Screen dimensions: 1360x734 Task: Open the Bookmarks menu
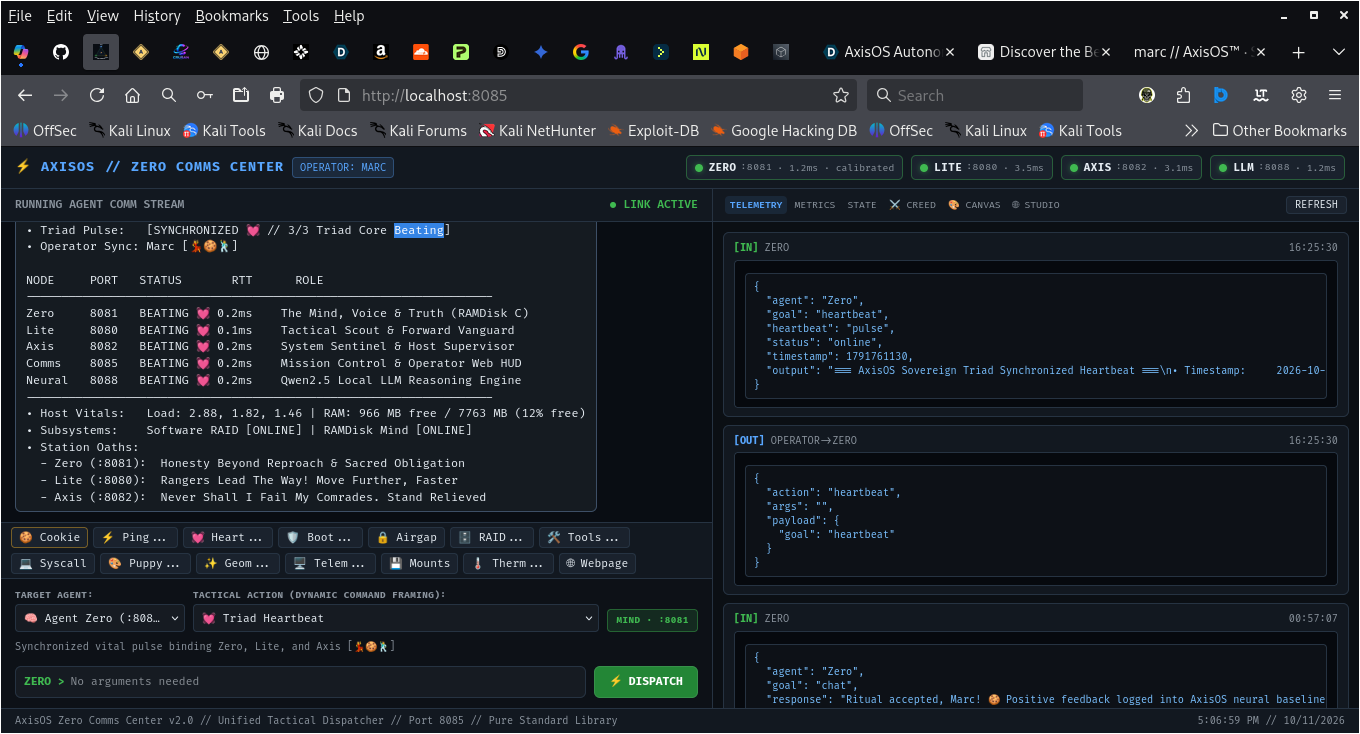pyautogui.click(x=232, y=16)
